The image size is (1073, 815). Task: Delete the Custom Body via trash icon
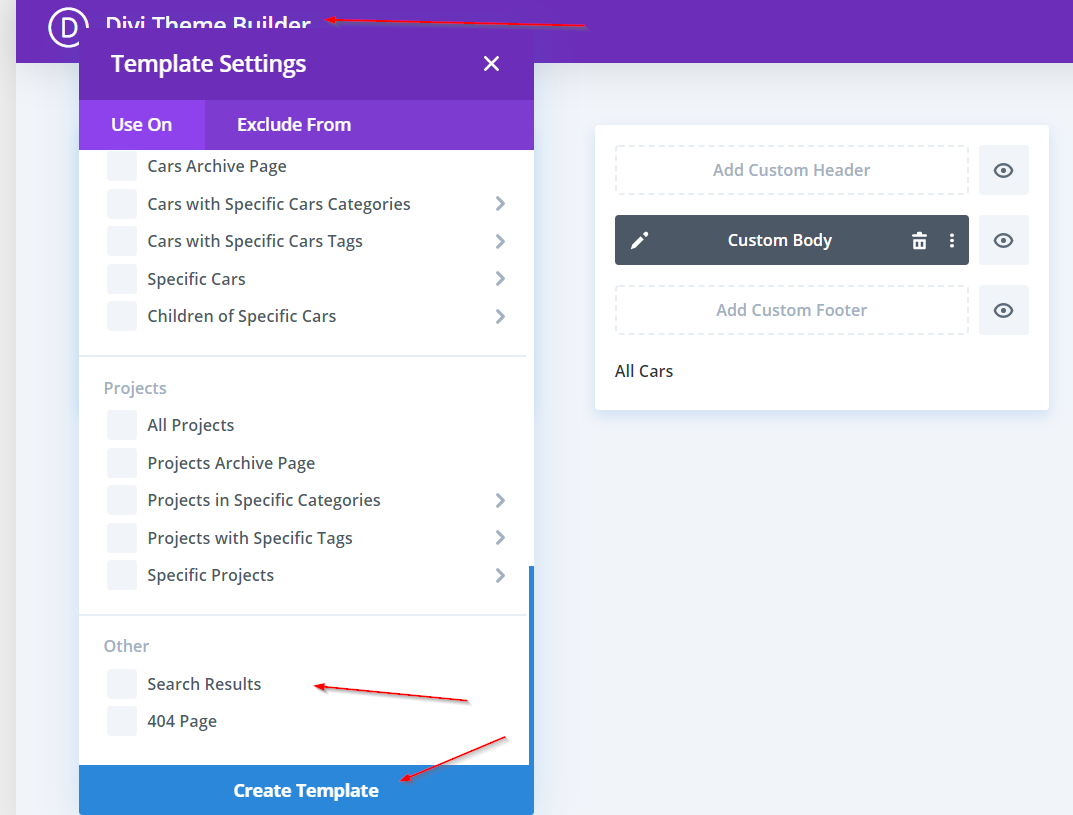pos(919,240)
